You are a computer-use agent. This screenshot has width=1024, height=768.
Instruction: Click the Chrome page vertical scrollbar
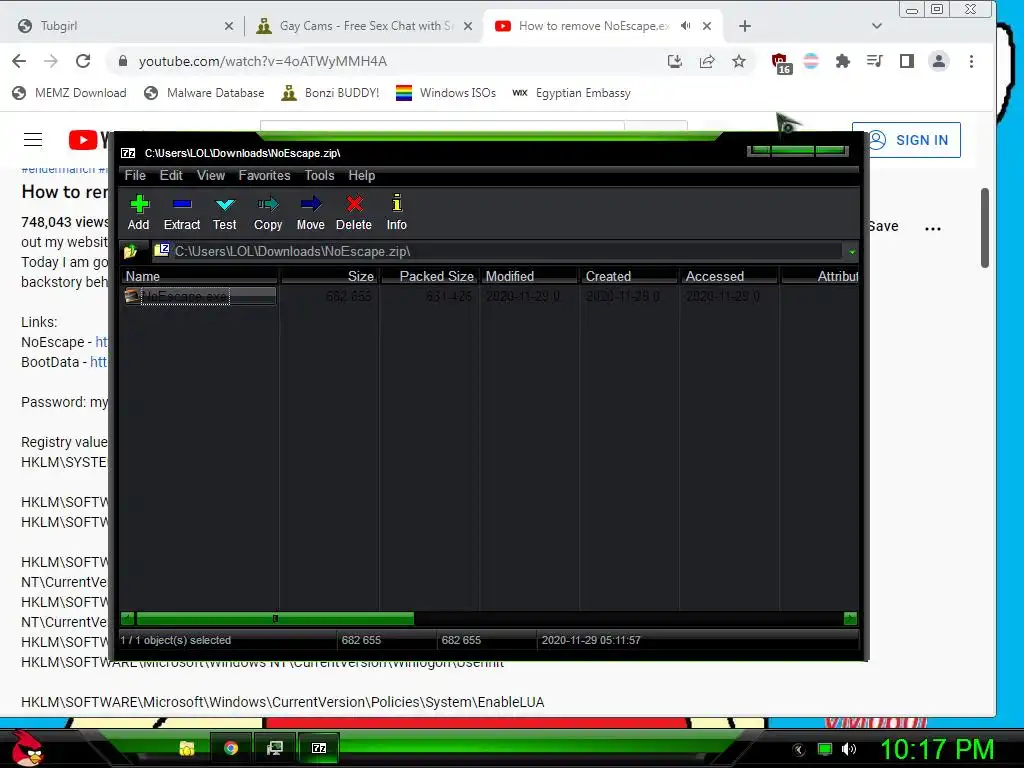(985, 227)
